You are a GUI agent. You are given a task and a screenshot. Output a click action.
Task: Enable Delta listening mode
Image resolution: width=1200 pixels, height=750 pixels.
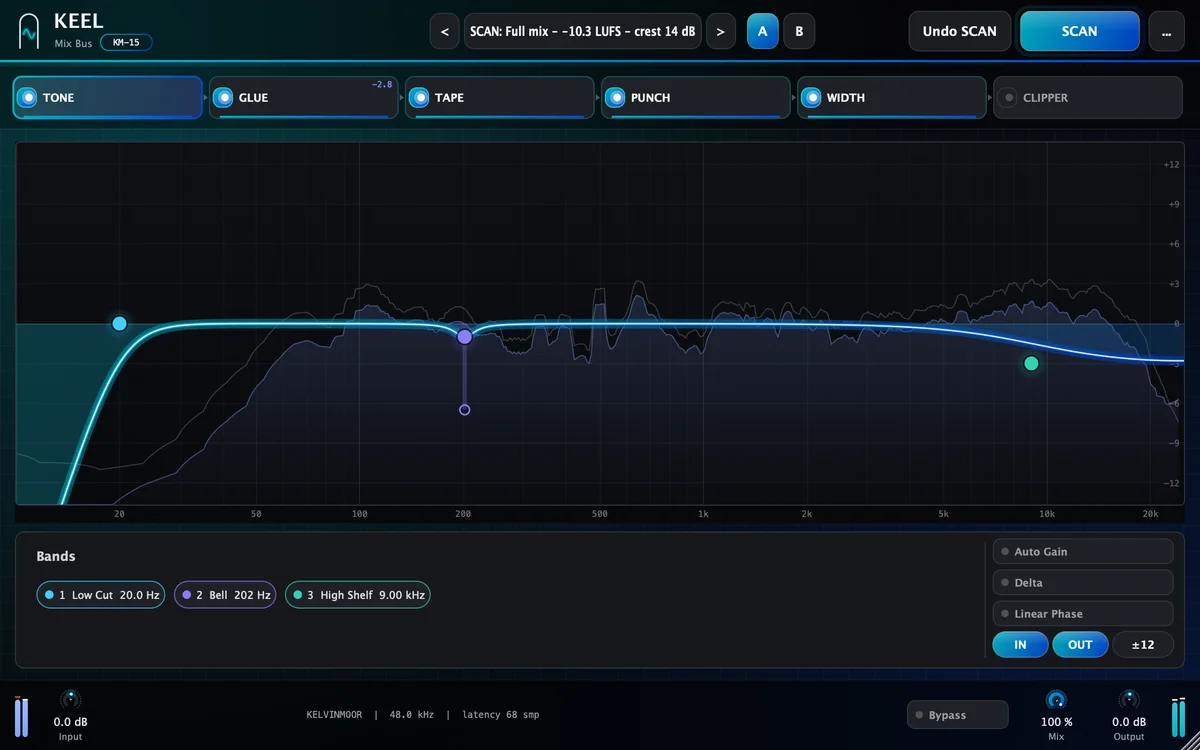pos(1083,583)
